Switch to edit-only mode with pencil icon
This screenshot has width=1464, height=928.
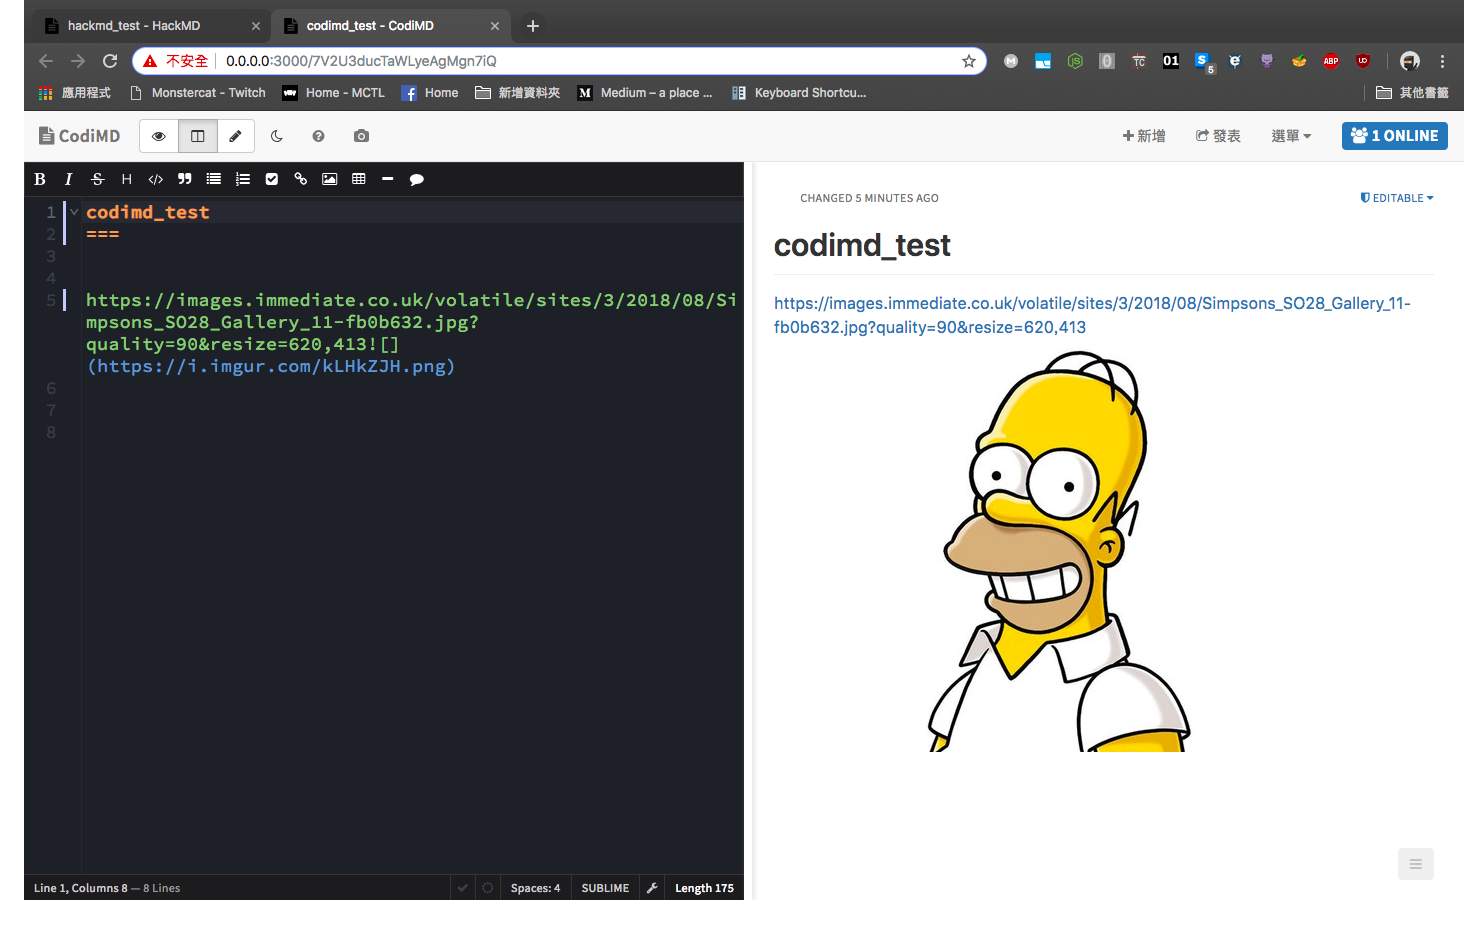pos(236,136)
